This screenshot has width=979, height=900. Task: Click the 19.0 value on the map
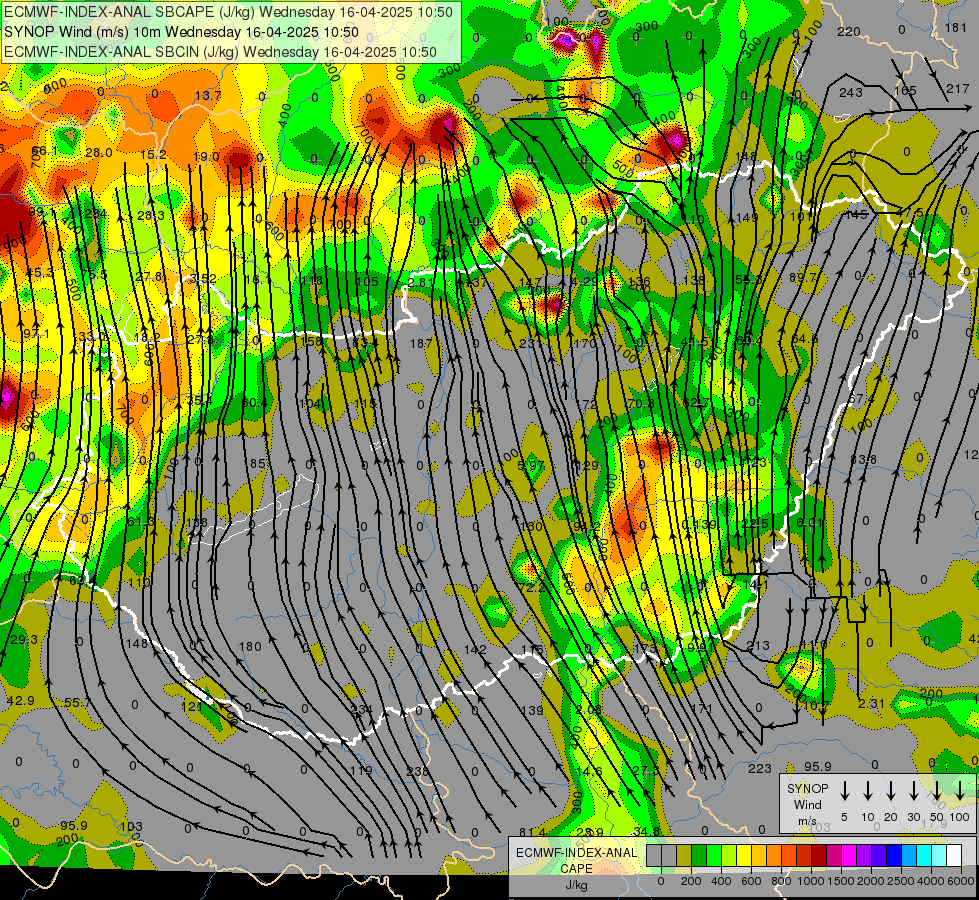point(206,157)
